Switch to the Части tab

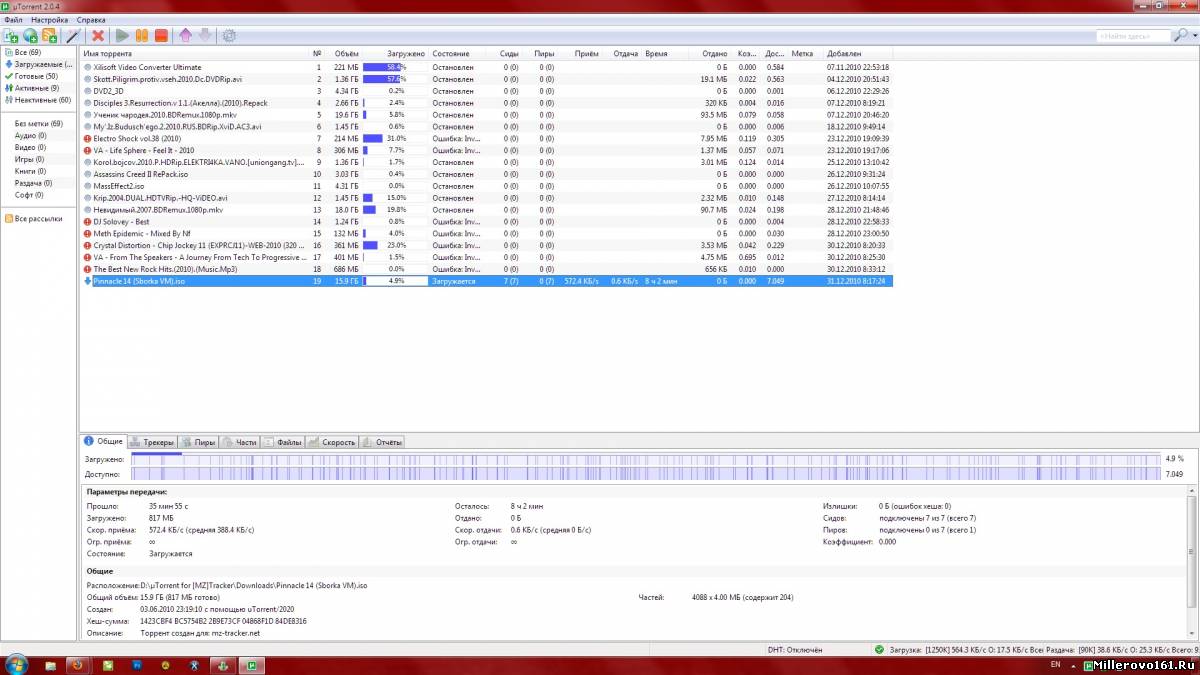pos(240,442)
